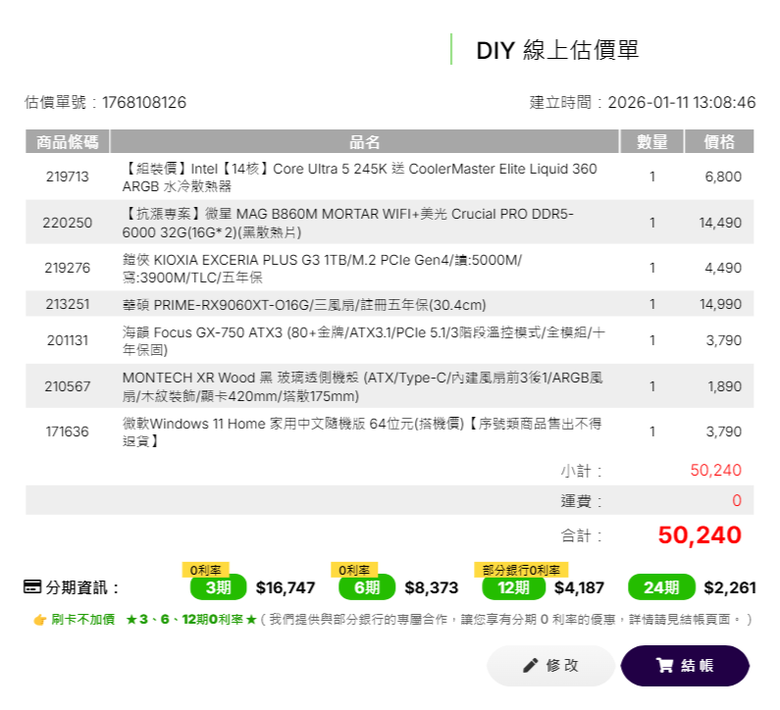Viewport: 780px width, 710px height.
Task: Click the 品名 column header
Action: point(364,141)
